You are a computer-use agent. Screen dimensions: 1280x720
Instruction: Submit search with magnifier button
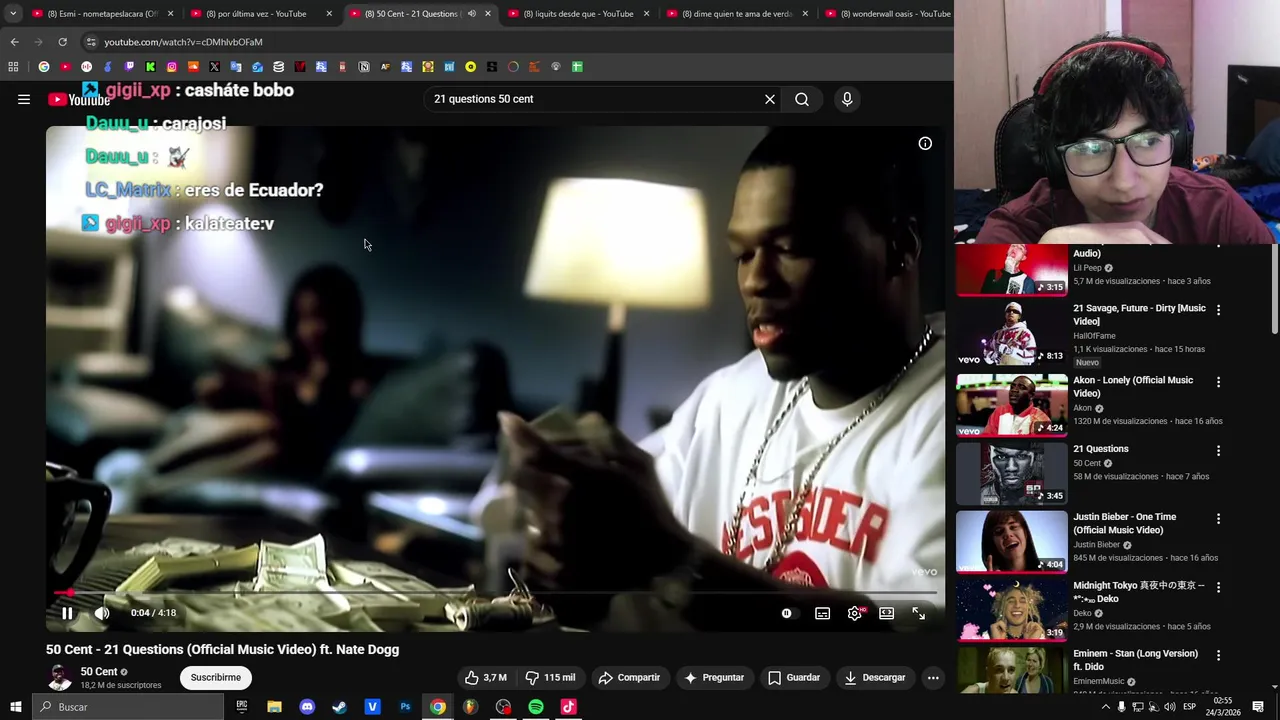[802, 99]
